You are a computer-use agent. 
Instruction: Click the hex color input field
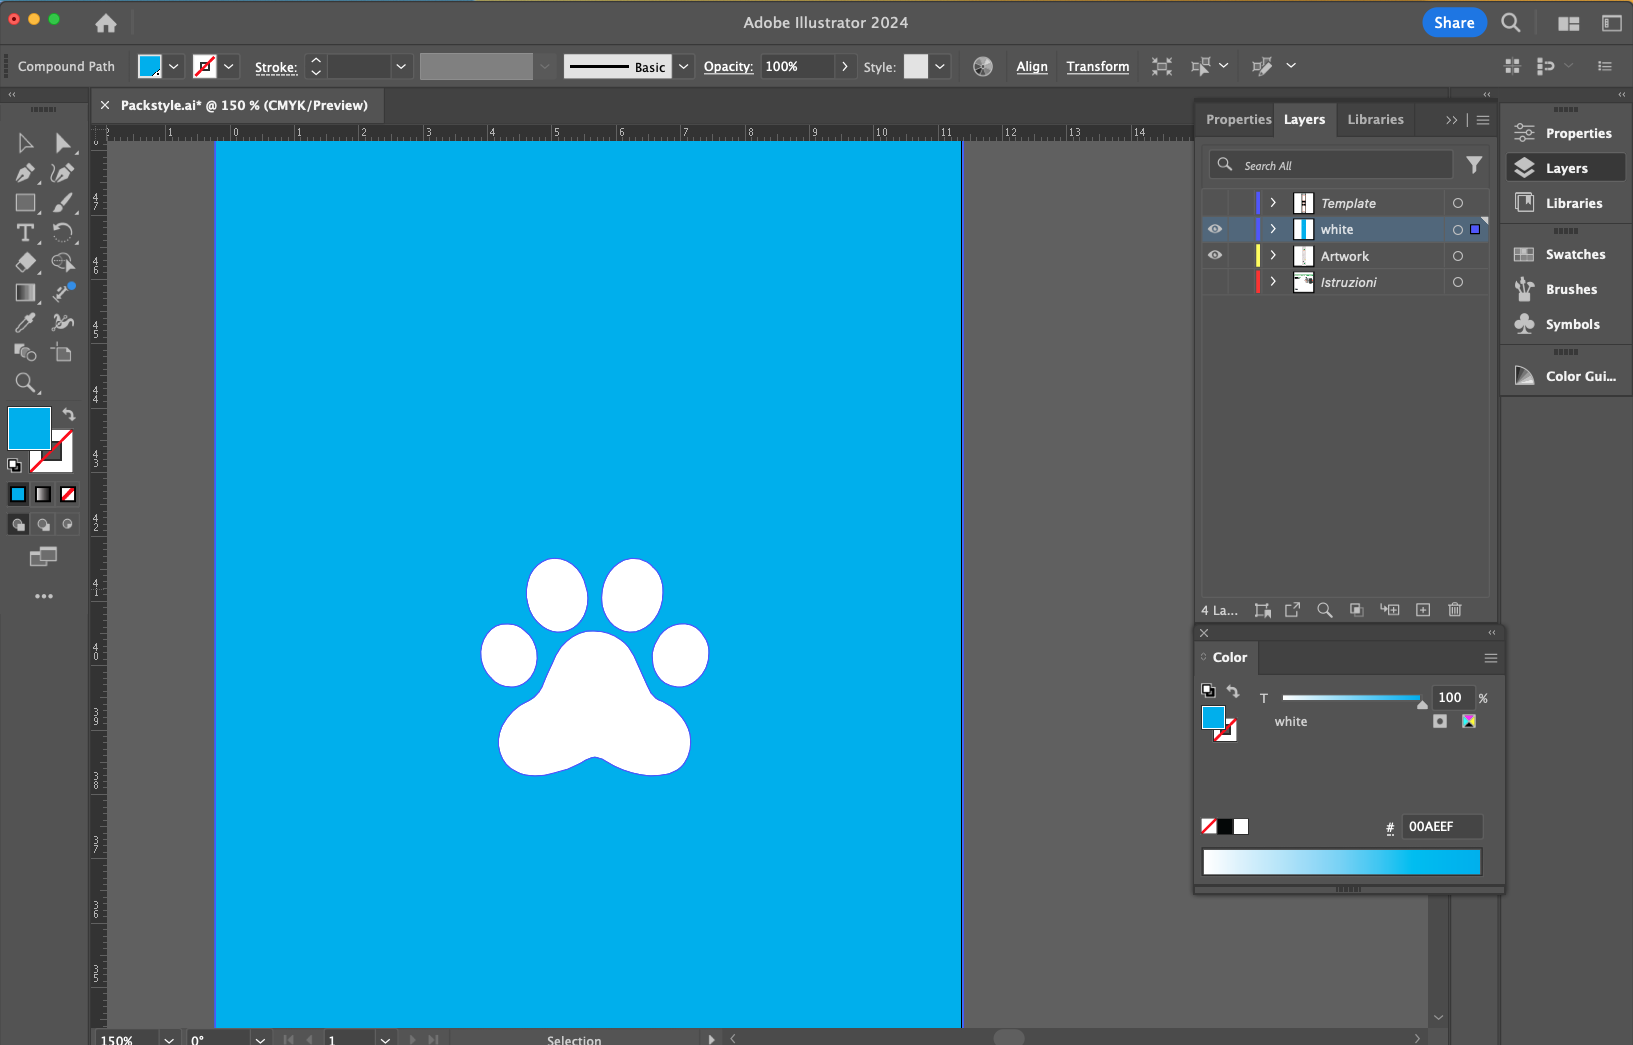[x=1440, y=827]
